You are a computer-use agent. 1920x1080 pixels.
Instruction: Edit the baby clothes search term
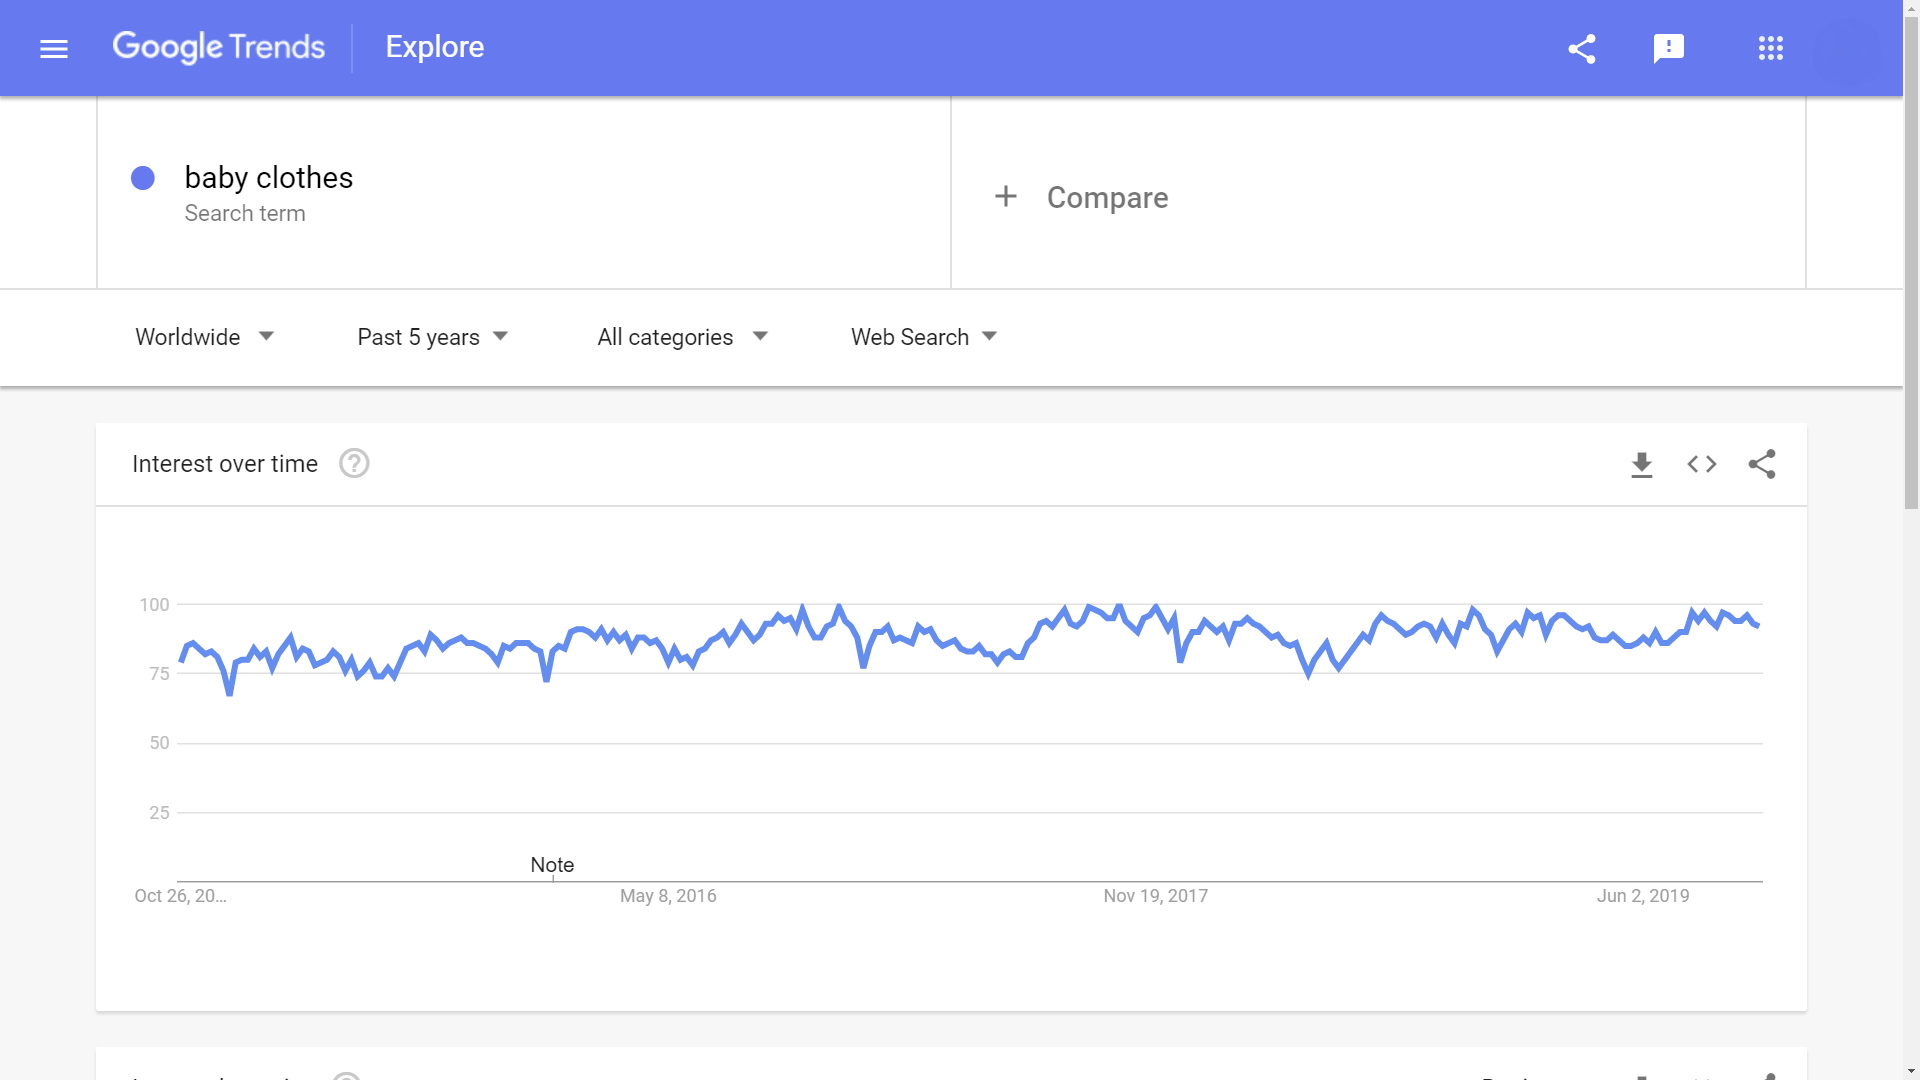pyautogui.click(x=269, y=178)
